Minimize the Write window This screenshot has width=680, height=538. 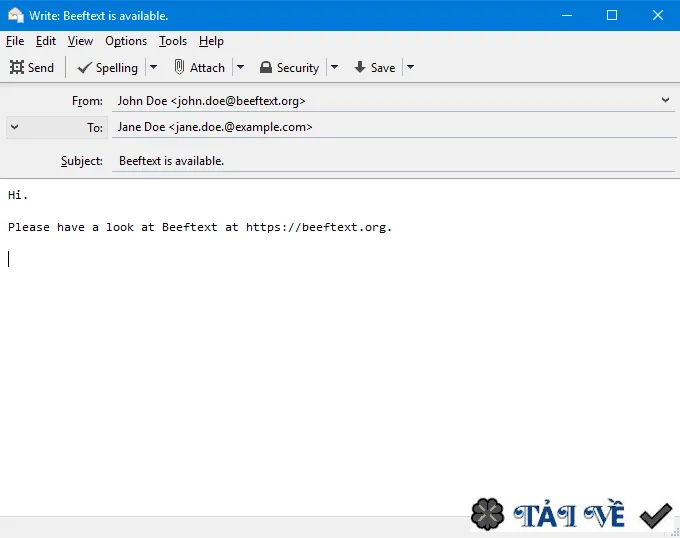pos(567,15)
